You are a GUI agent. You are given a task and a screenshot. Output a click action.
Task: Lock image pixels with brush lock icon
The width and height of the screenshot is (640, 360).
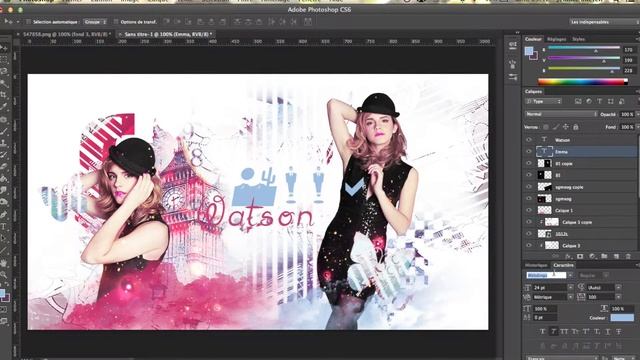556,127
